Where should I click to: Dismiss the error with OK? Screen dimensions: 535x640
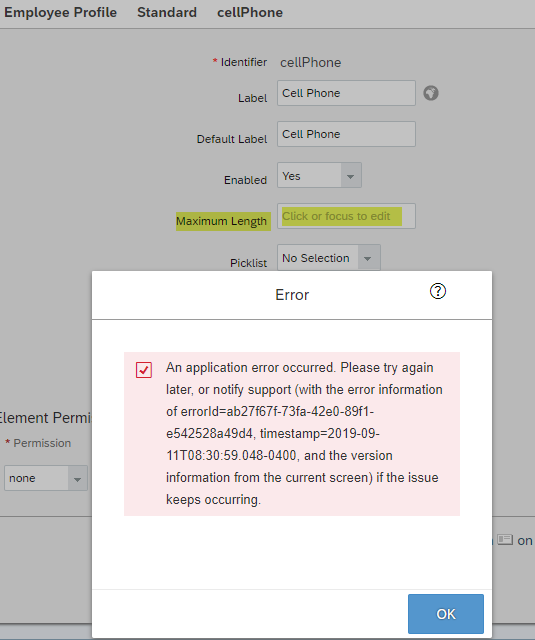point(446,614)
